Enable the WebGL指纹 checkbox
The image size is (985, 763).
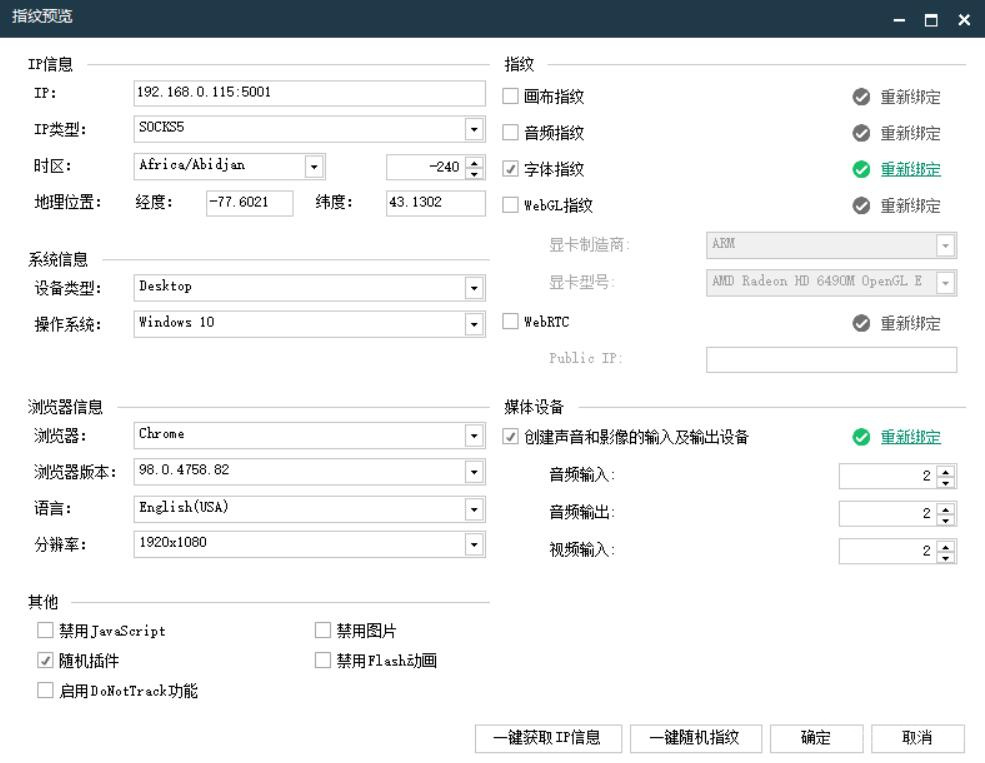(510, 205)
